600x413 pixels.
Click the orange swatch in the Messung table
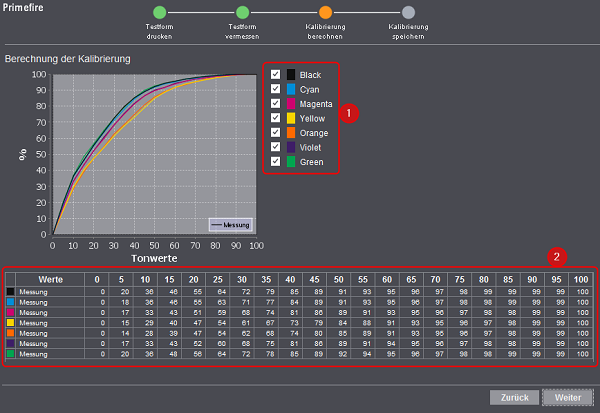(x=10, y=333)
